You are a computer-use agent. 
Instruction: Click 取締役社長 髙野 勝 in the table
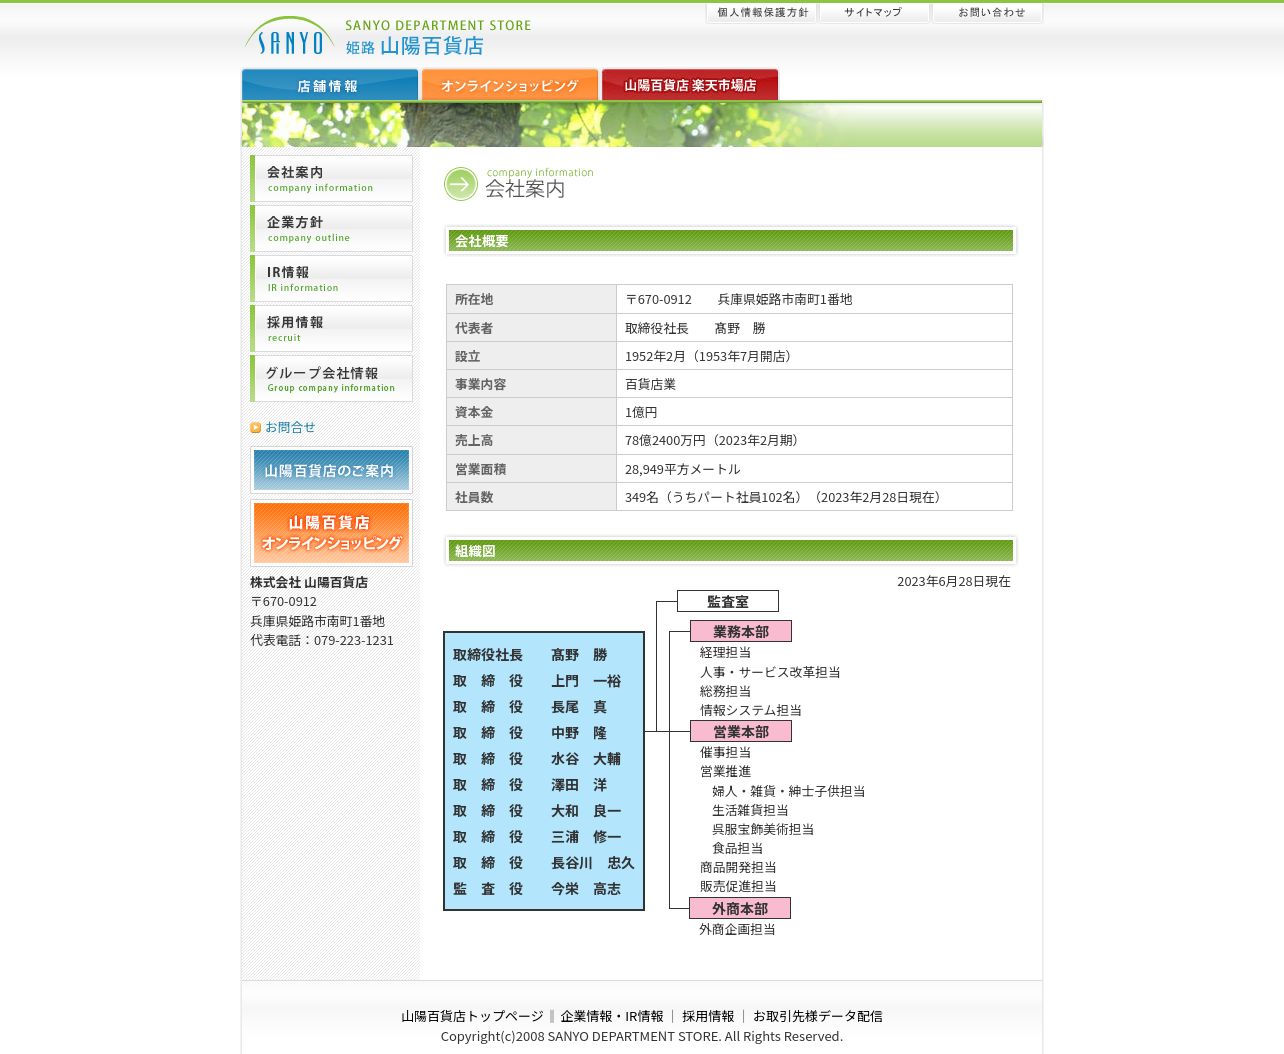695,328
